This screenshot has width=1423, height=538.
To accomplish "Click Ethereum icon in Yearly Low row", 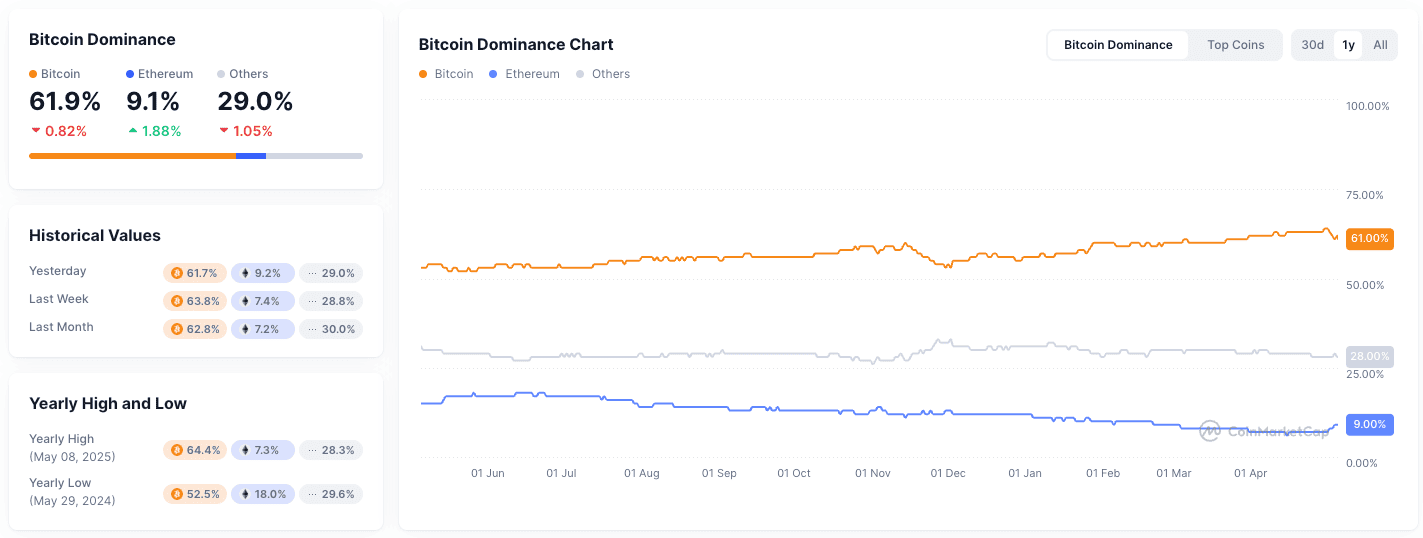I will tap(245, 494).
